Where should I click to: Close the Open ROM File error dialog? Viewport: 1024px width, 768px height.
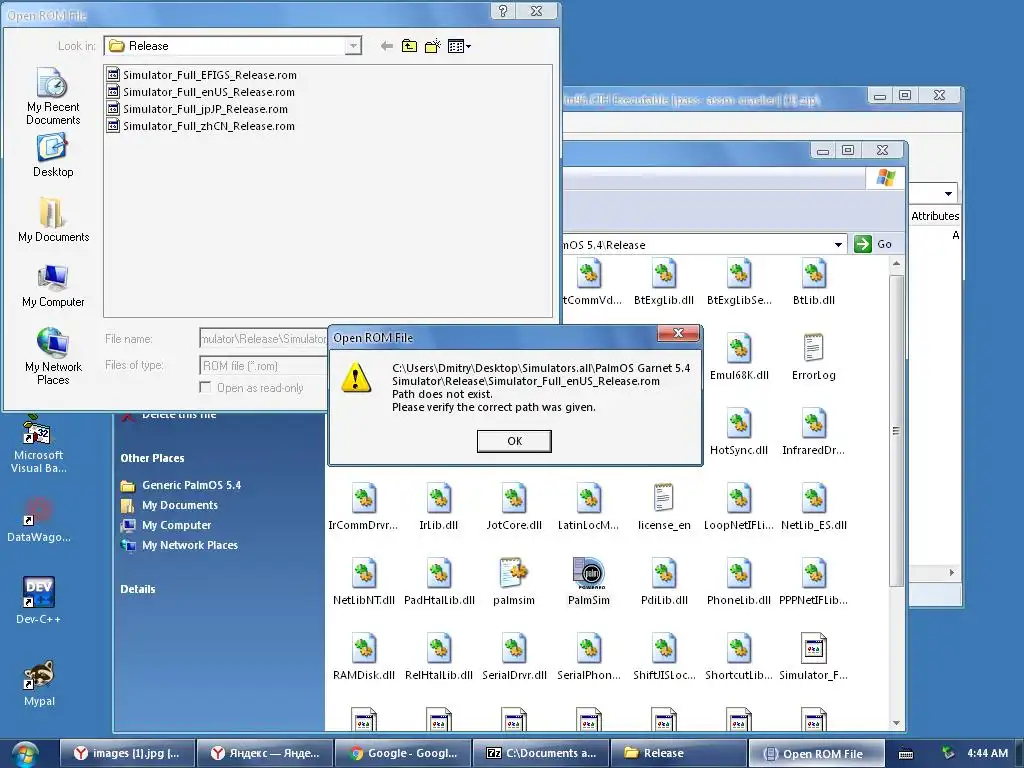click(679, 333)
